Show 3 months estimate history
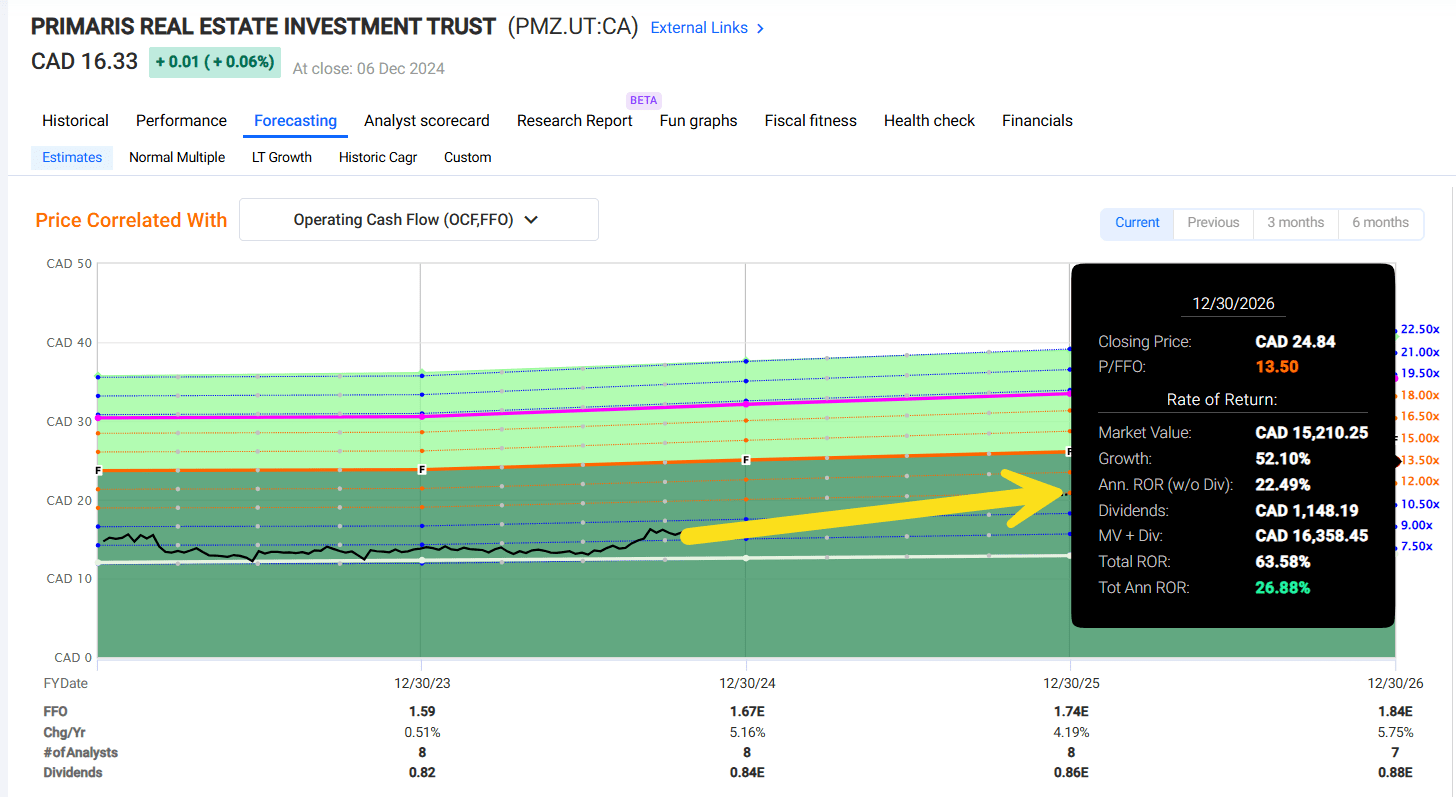The height and width of the screenshot is (797, 1456). (1295, 224)
